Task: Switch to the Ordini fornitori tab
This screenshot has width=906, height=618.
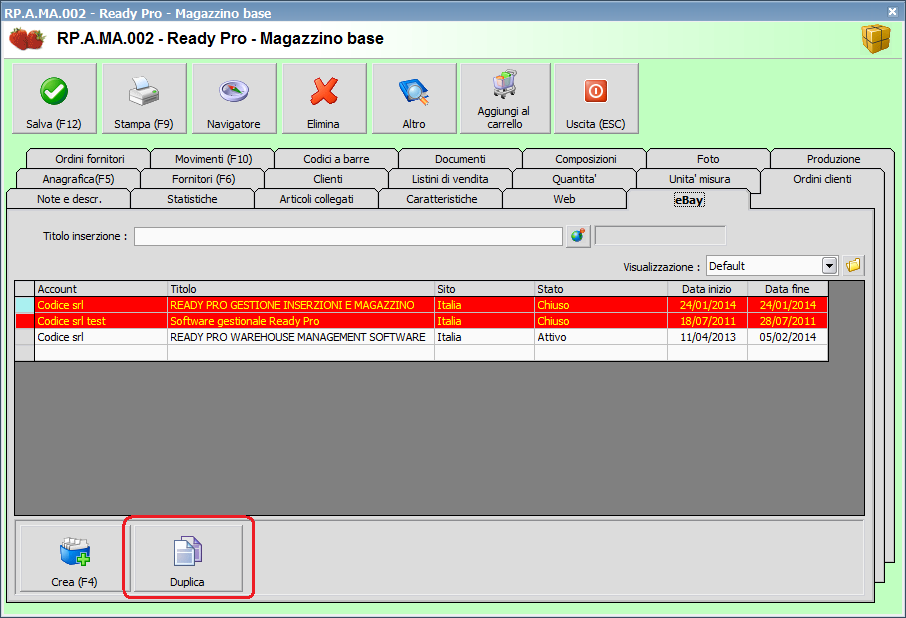Action: click(x=90, y=159)
